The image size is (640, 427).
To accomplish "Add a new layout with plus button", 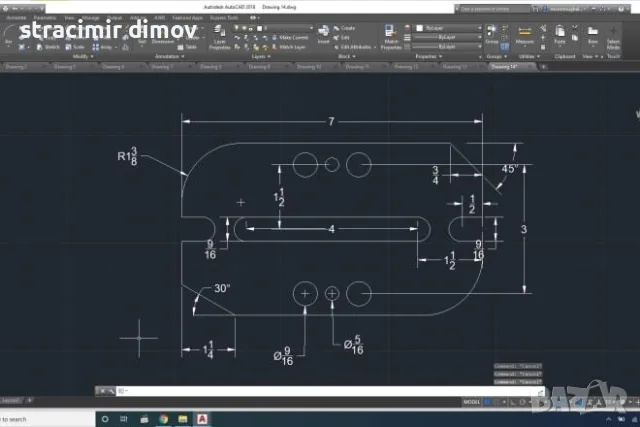I will point(29,400).
